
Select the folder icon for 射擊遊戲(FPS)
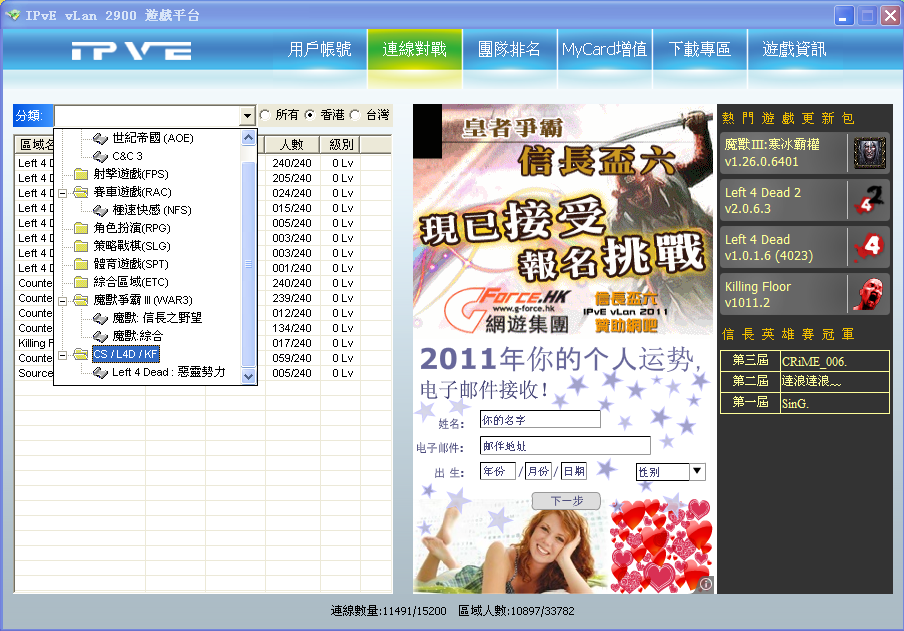pyautogui.click(x=81, y=174)
